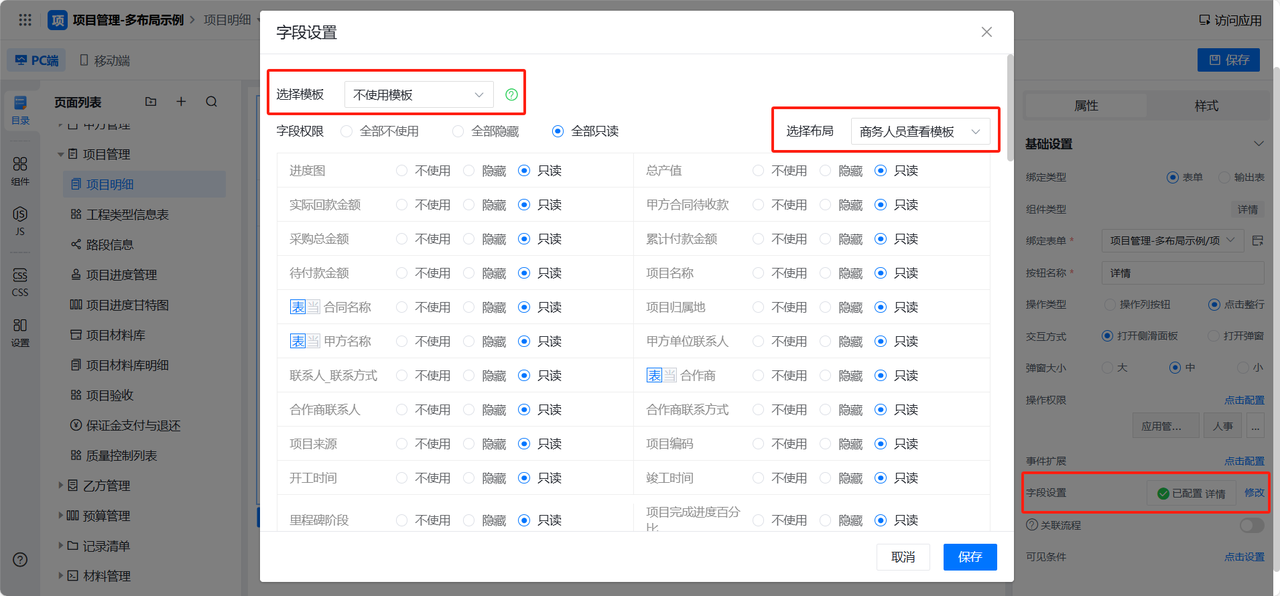The image size is (1280, 596).
Task: Click the 取消 button in dialog
Action: tap(903, 557)
